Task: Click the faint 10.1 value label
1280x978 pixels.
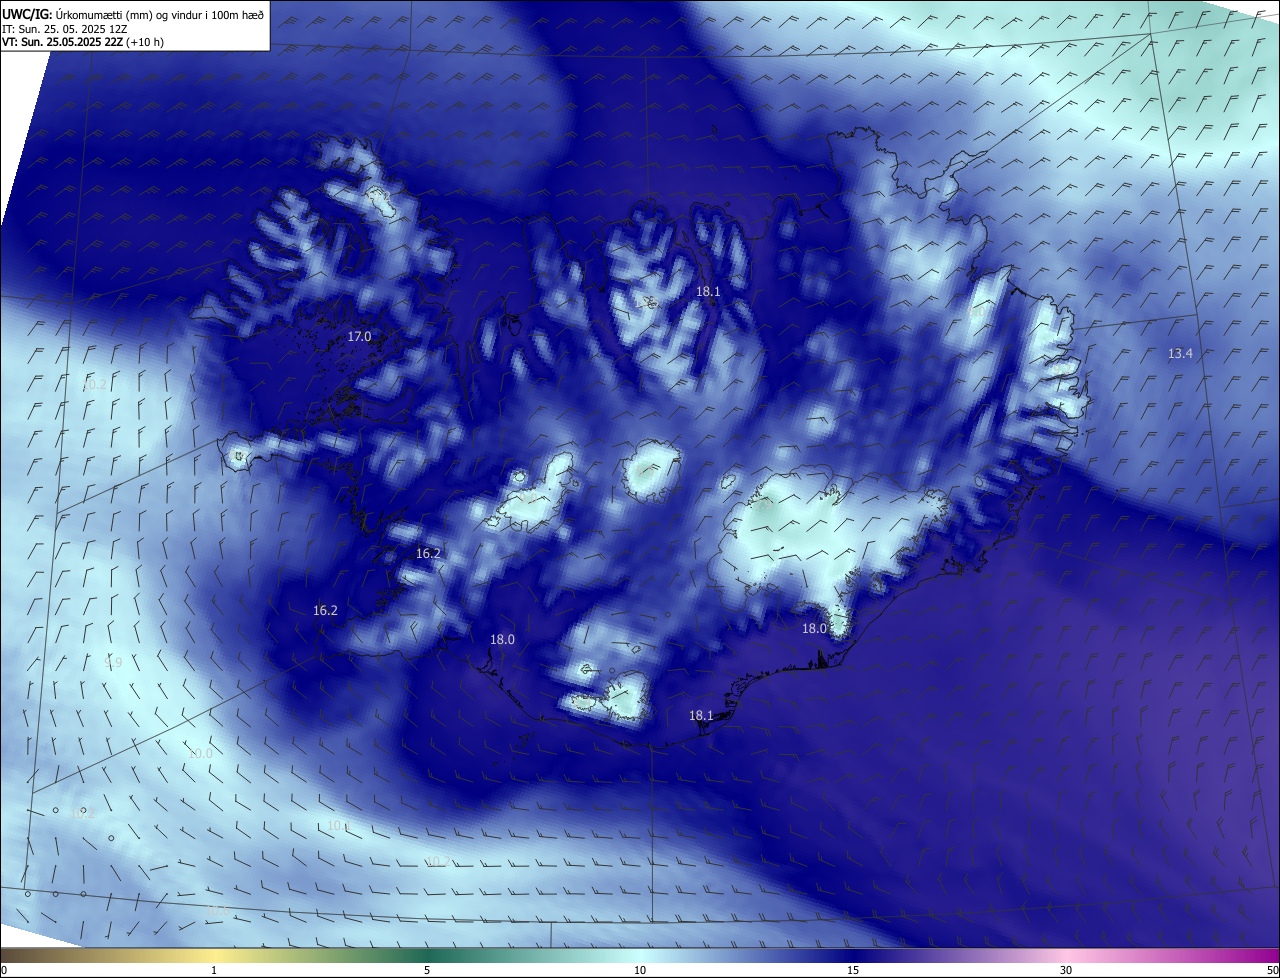Action: tap(339, 826)
